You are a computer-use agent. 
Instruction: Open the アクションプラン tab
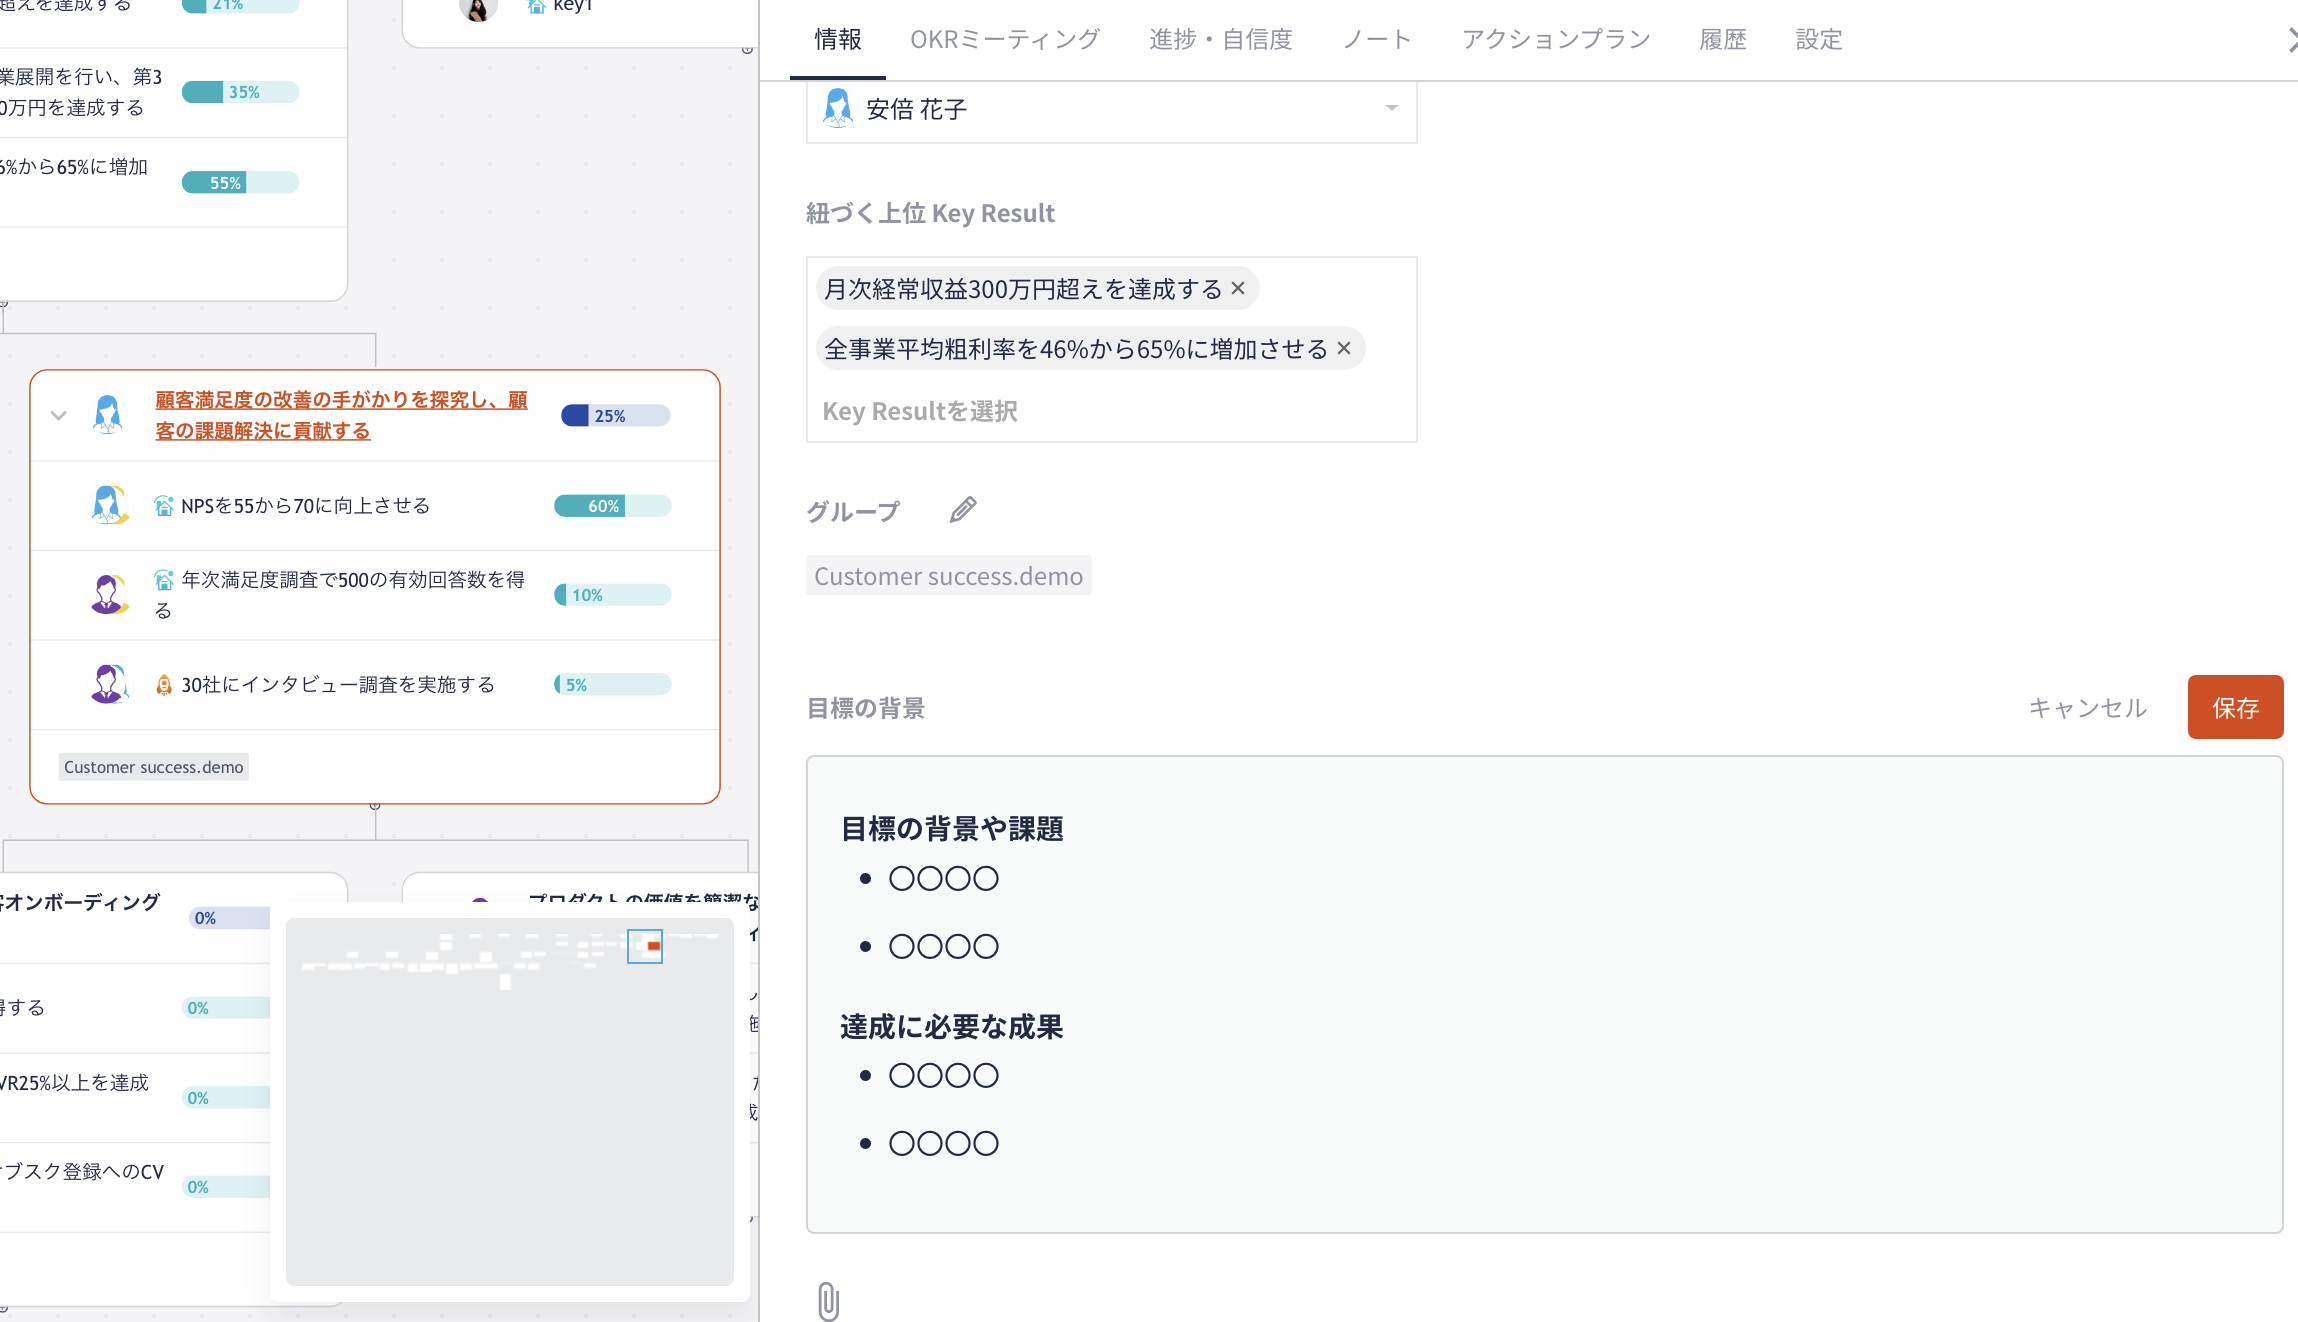[1555, 40]
